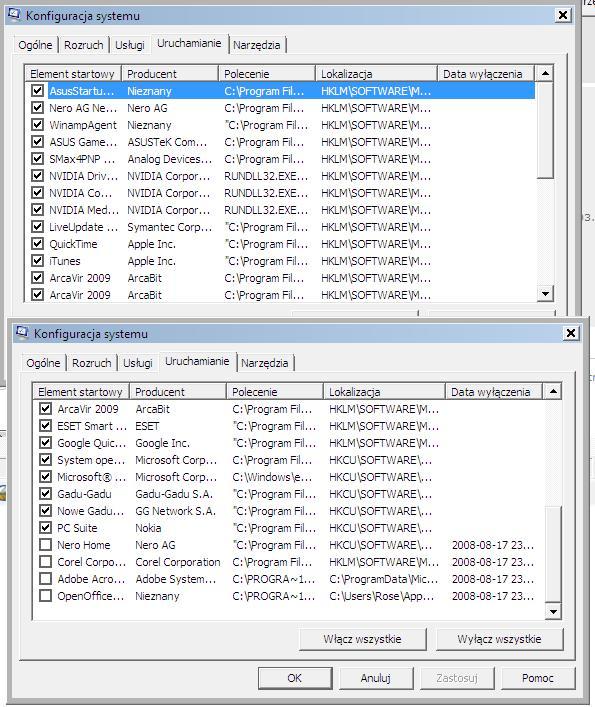This screenshot has height=707, width=595.
Task: Switch to Rozruch tab in lower window
Action: (92, 363)
